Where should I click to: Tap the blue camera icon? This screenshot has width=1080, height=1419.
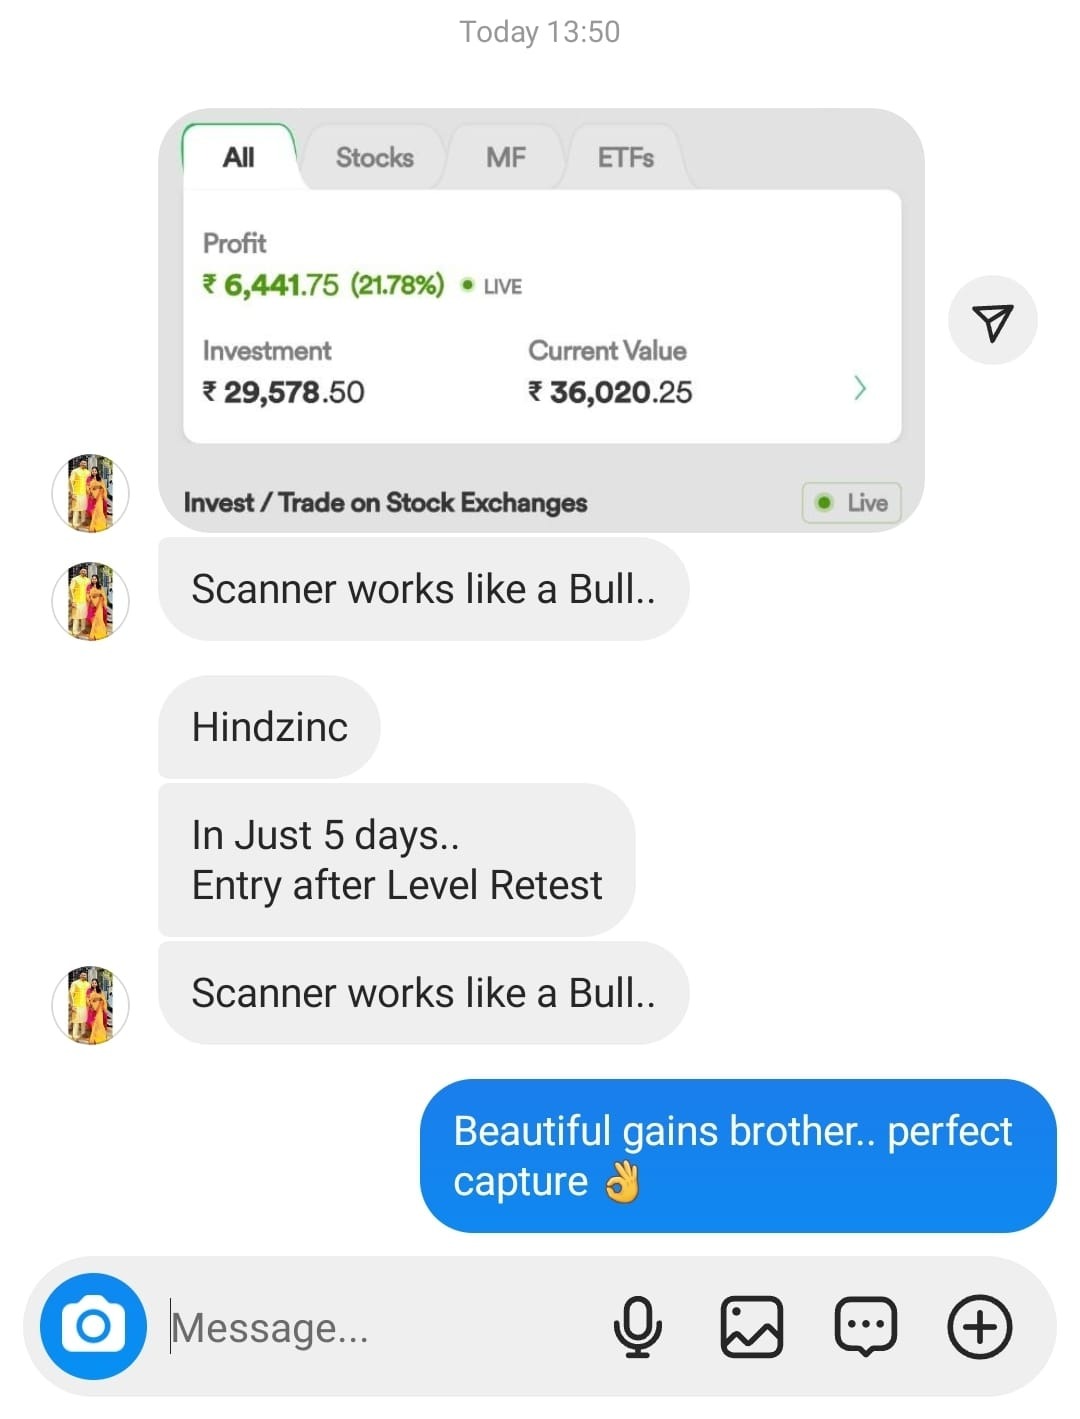pyautogui.click(x=93, y=1326)
